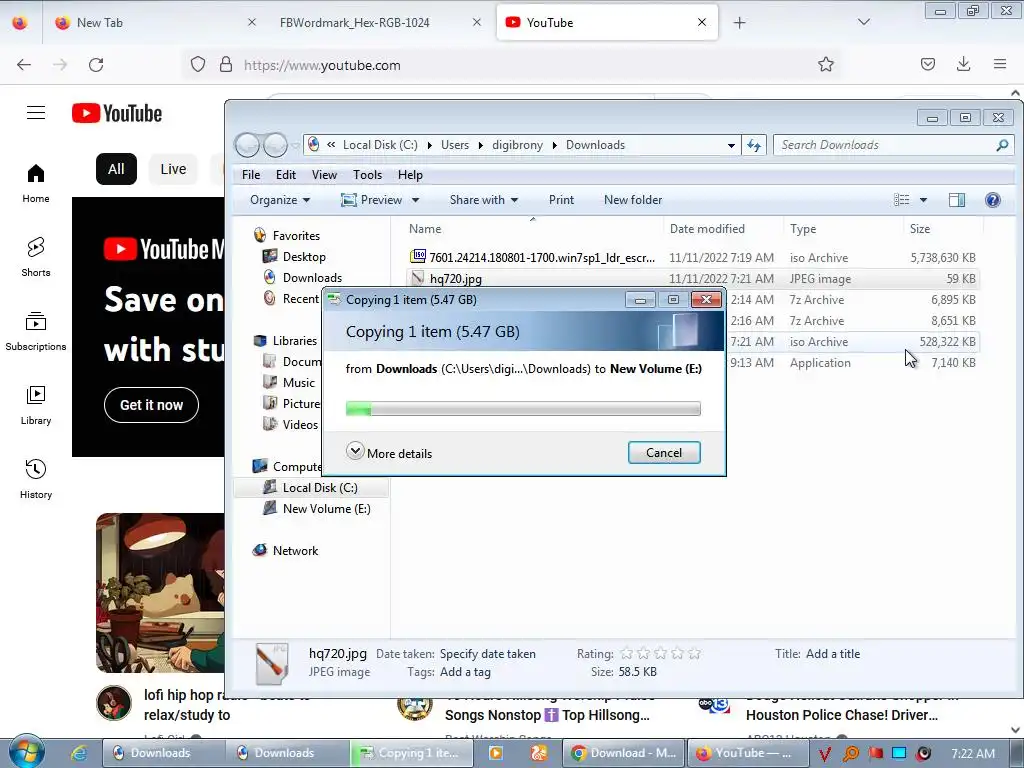Open the Firefox downloads arrow icon

pyautogui.click(x=963, y=64)
